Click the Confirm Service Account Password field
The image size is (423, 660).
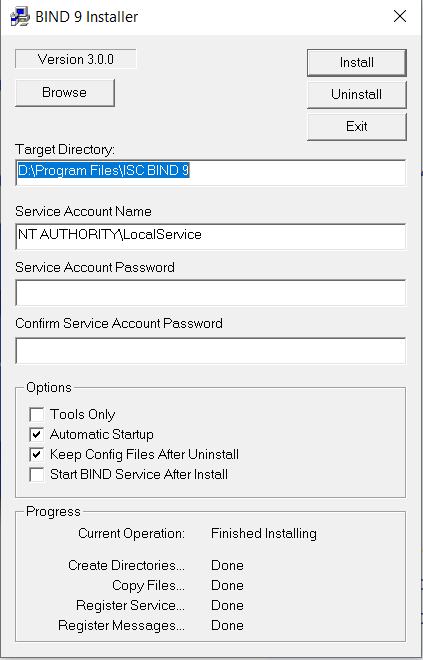(x=210, y=350)
